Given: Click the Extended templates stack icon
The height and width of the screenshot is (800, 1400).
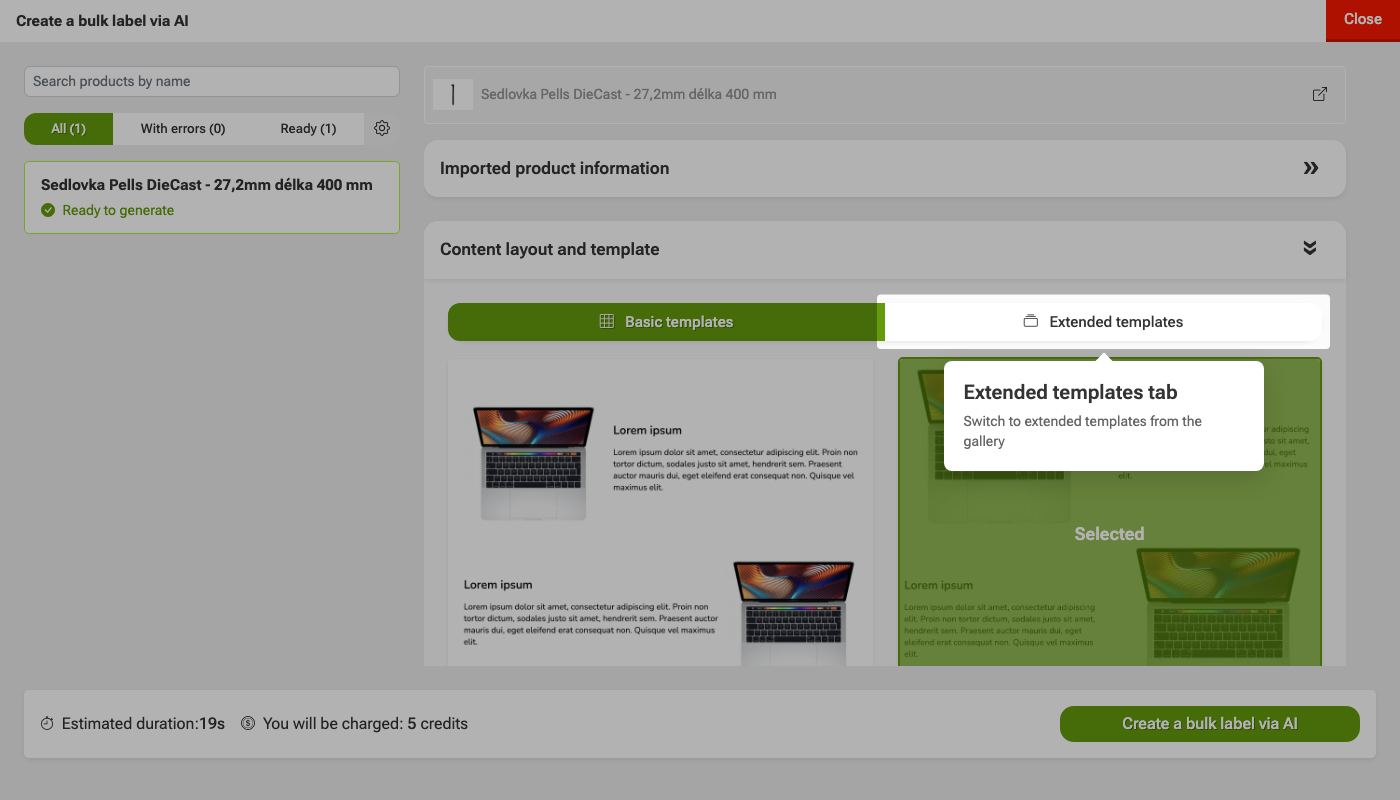Looking at the screenshot, I should pyautogui.click(x=1031, y=321).
